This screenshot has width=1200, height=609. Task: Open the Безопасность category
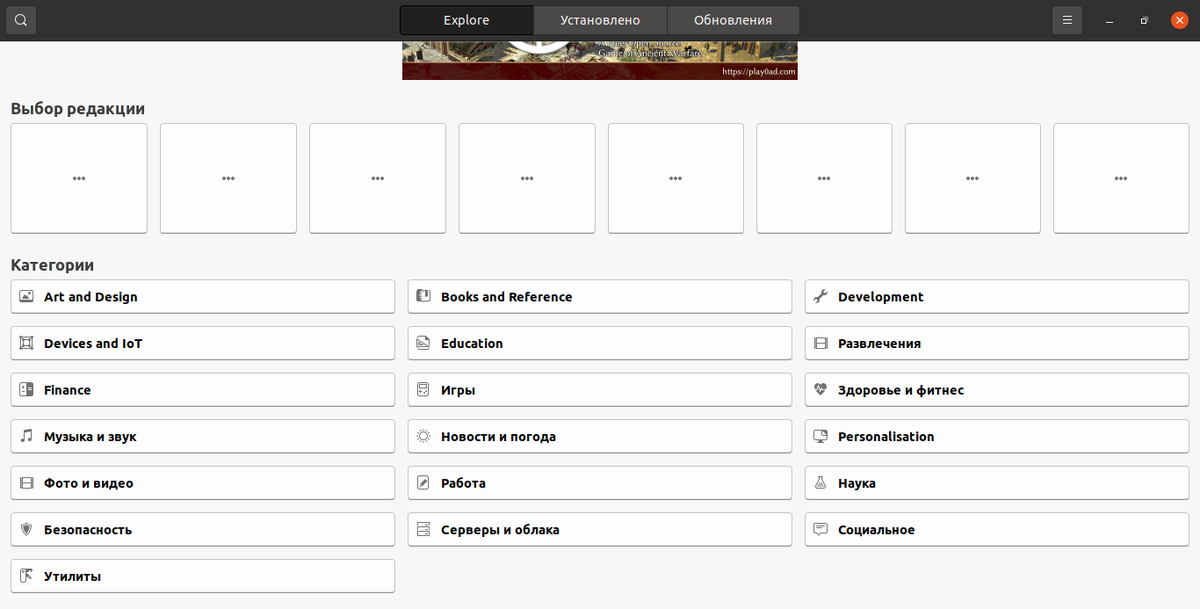tap(203, 530)
